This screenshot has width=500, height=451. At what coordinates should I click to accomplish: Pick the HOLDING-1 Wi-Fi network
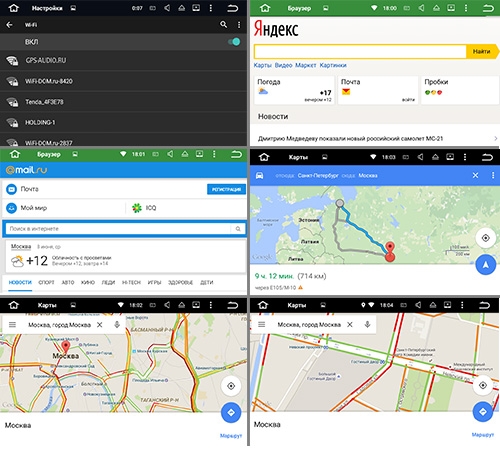click(x=123, y=122)
